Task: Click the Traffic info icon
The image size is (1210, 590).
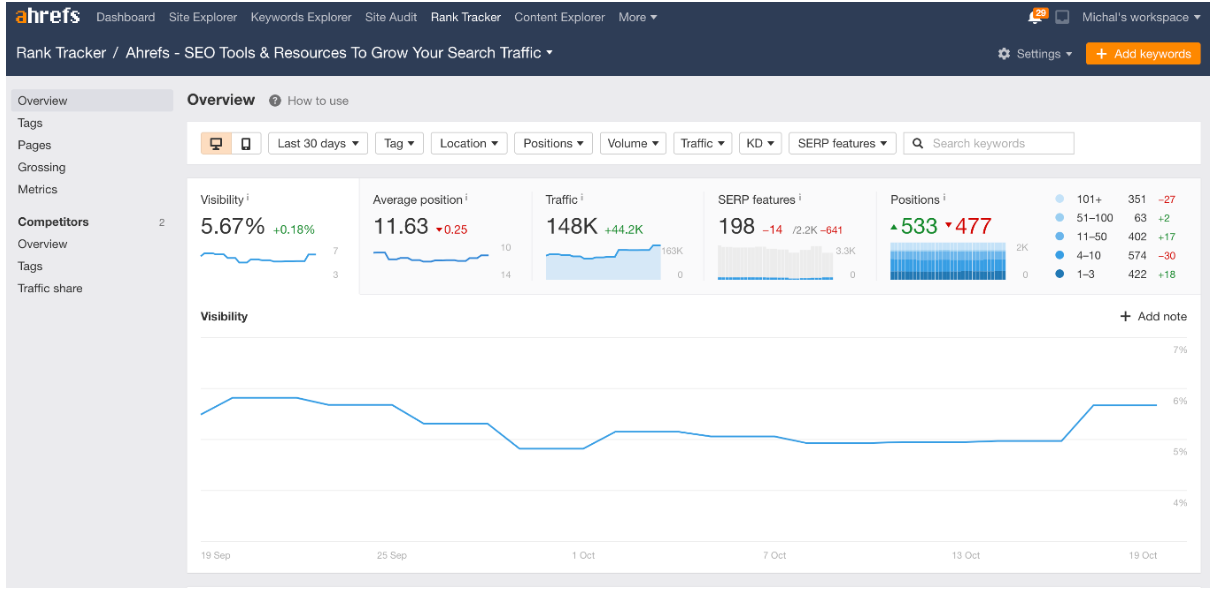Action: click(x=582, y=198)
